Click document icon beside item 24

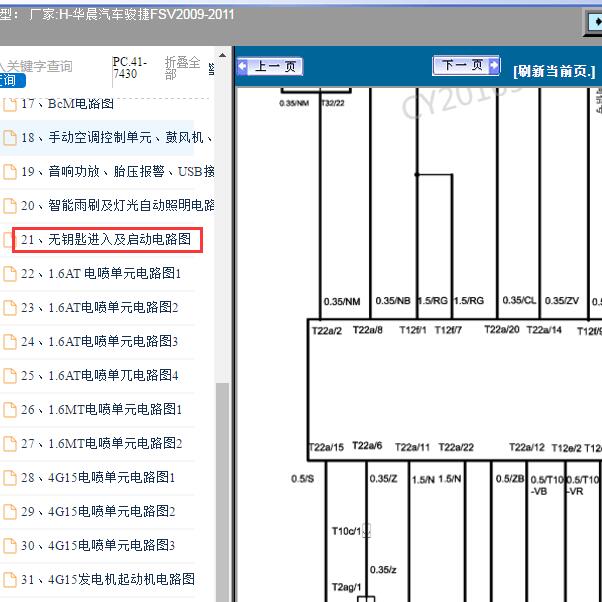10,342
